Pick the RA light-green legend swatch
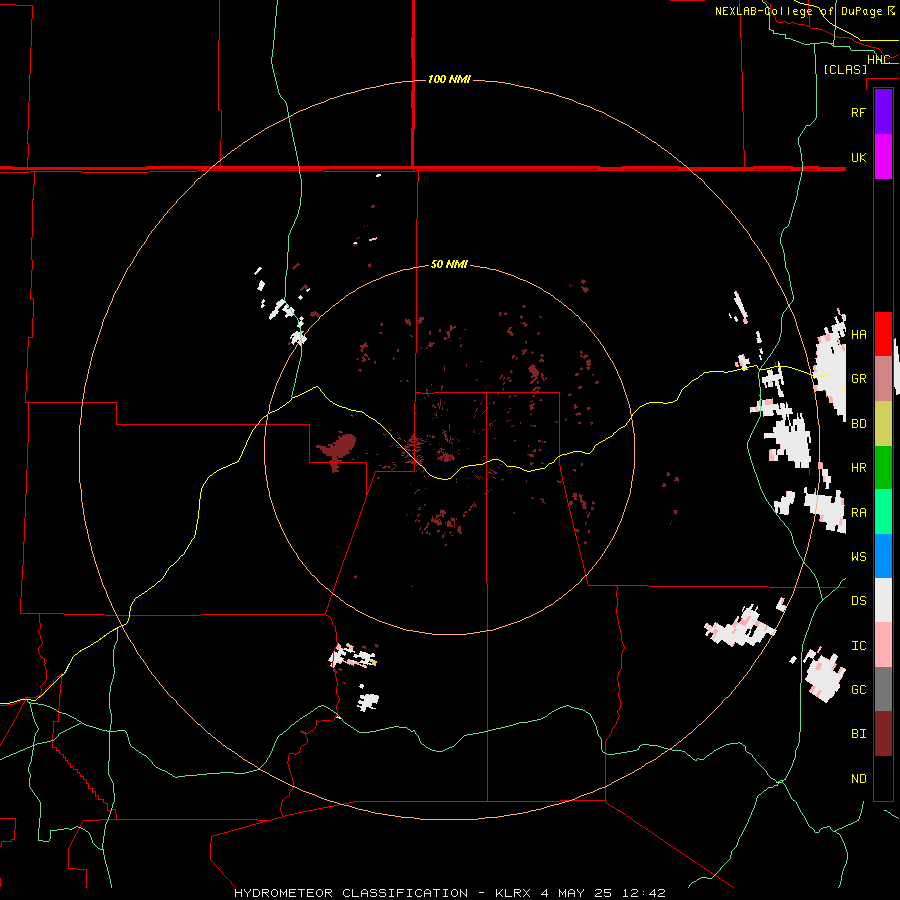 883,512
